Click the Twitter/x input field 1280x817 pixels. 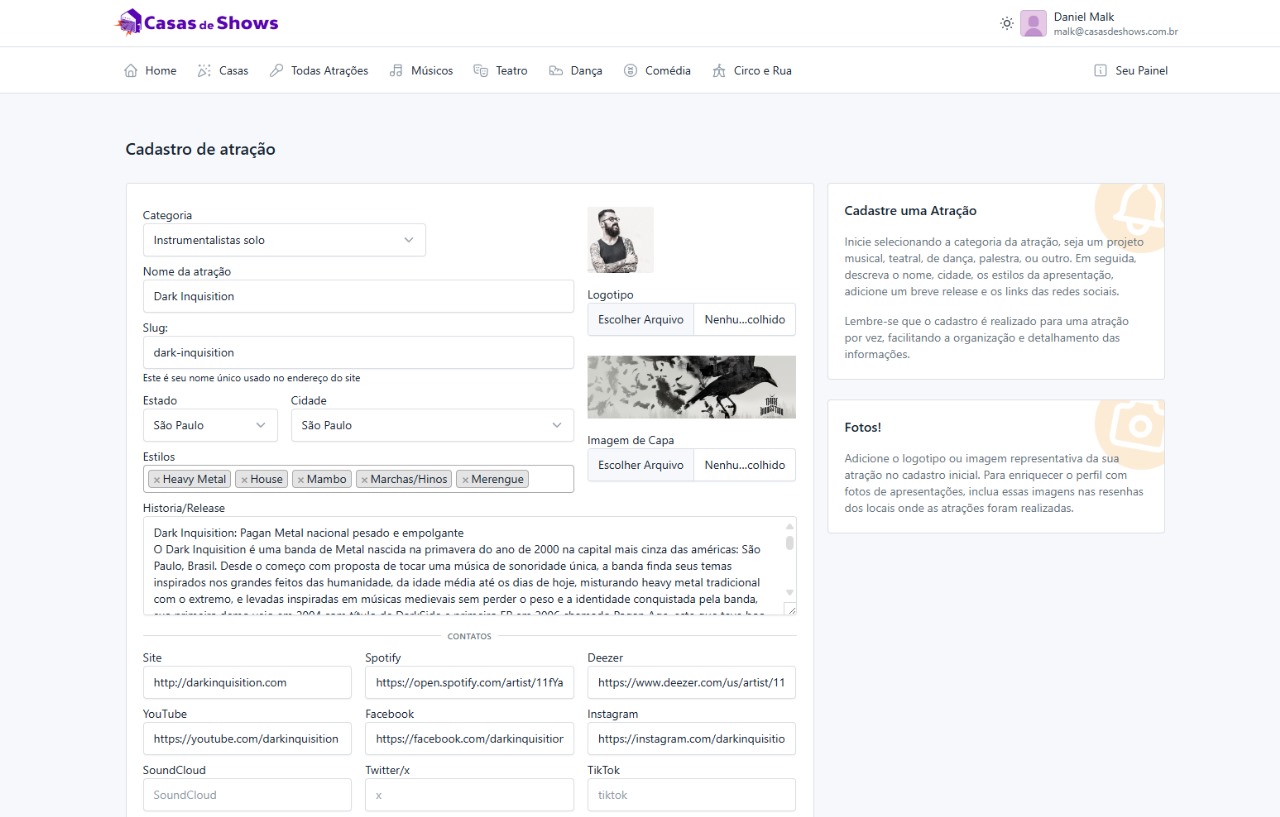[469, 795]
